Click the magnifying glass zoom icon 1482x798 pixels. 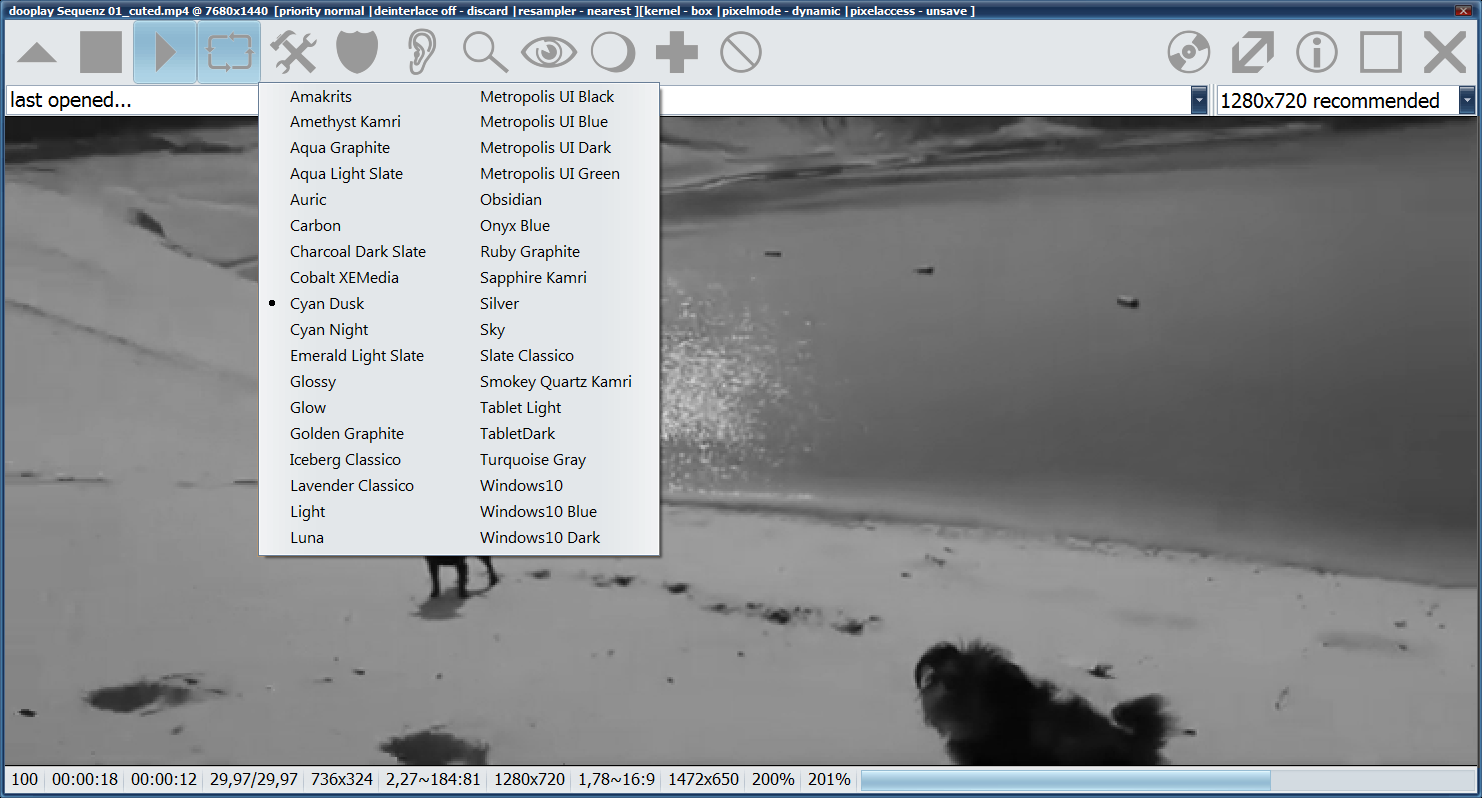click(x=485, y=52)
